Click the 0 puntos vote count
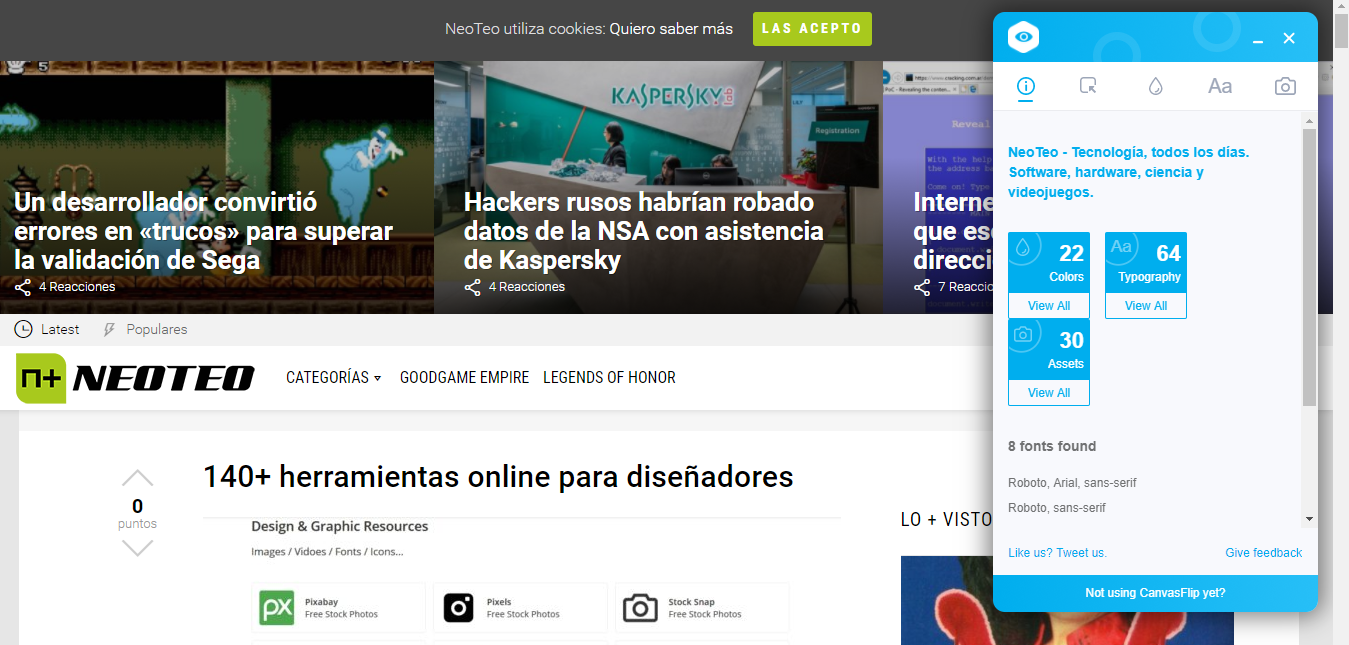Screen dimensions: 1349x645 (x=137, y=513)
